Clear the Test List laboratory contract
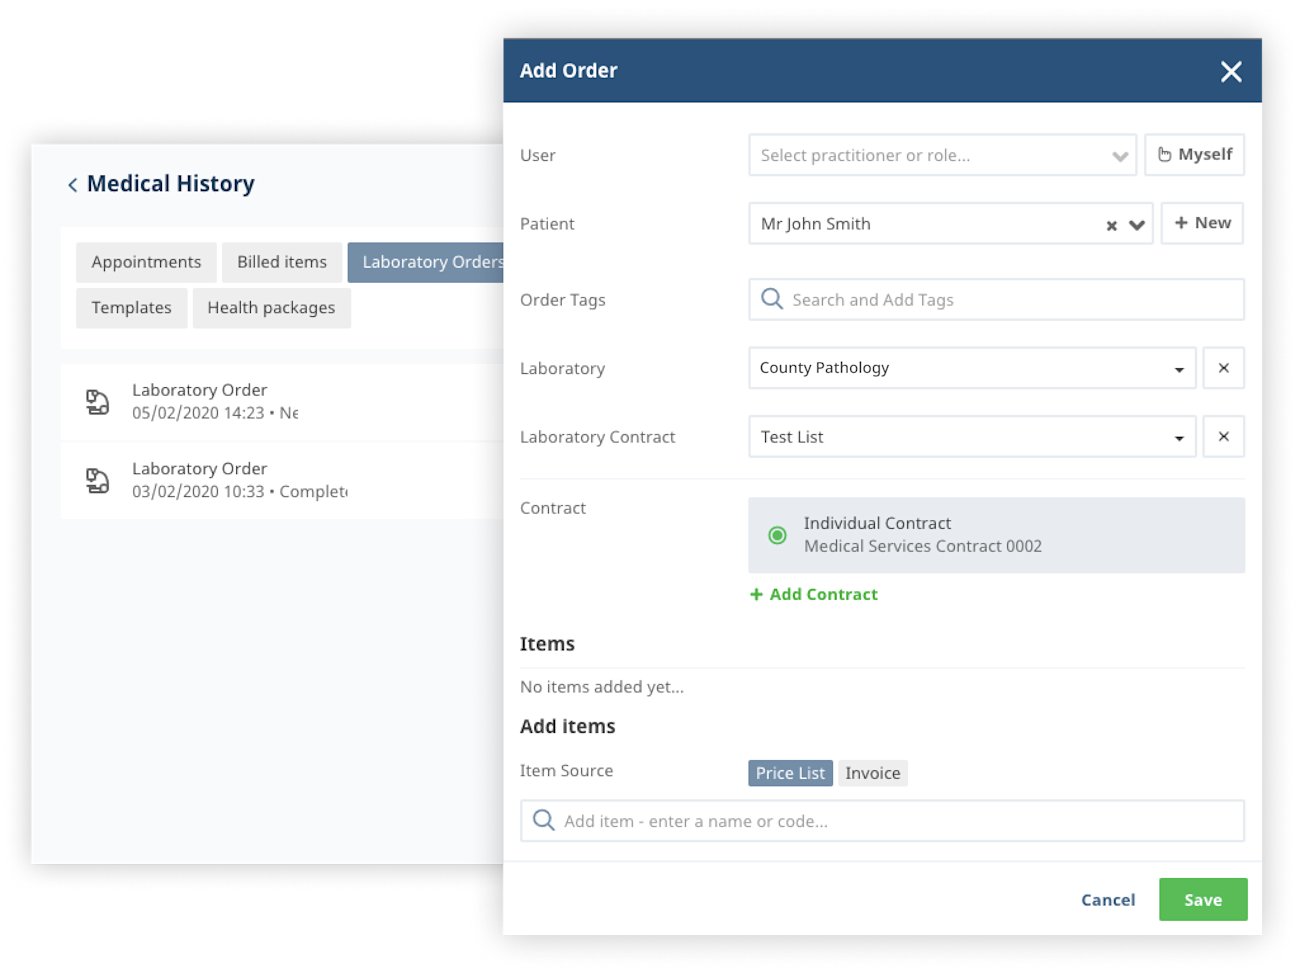 tap(1223, 437)
